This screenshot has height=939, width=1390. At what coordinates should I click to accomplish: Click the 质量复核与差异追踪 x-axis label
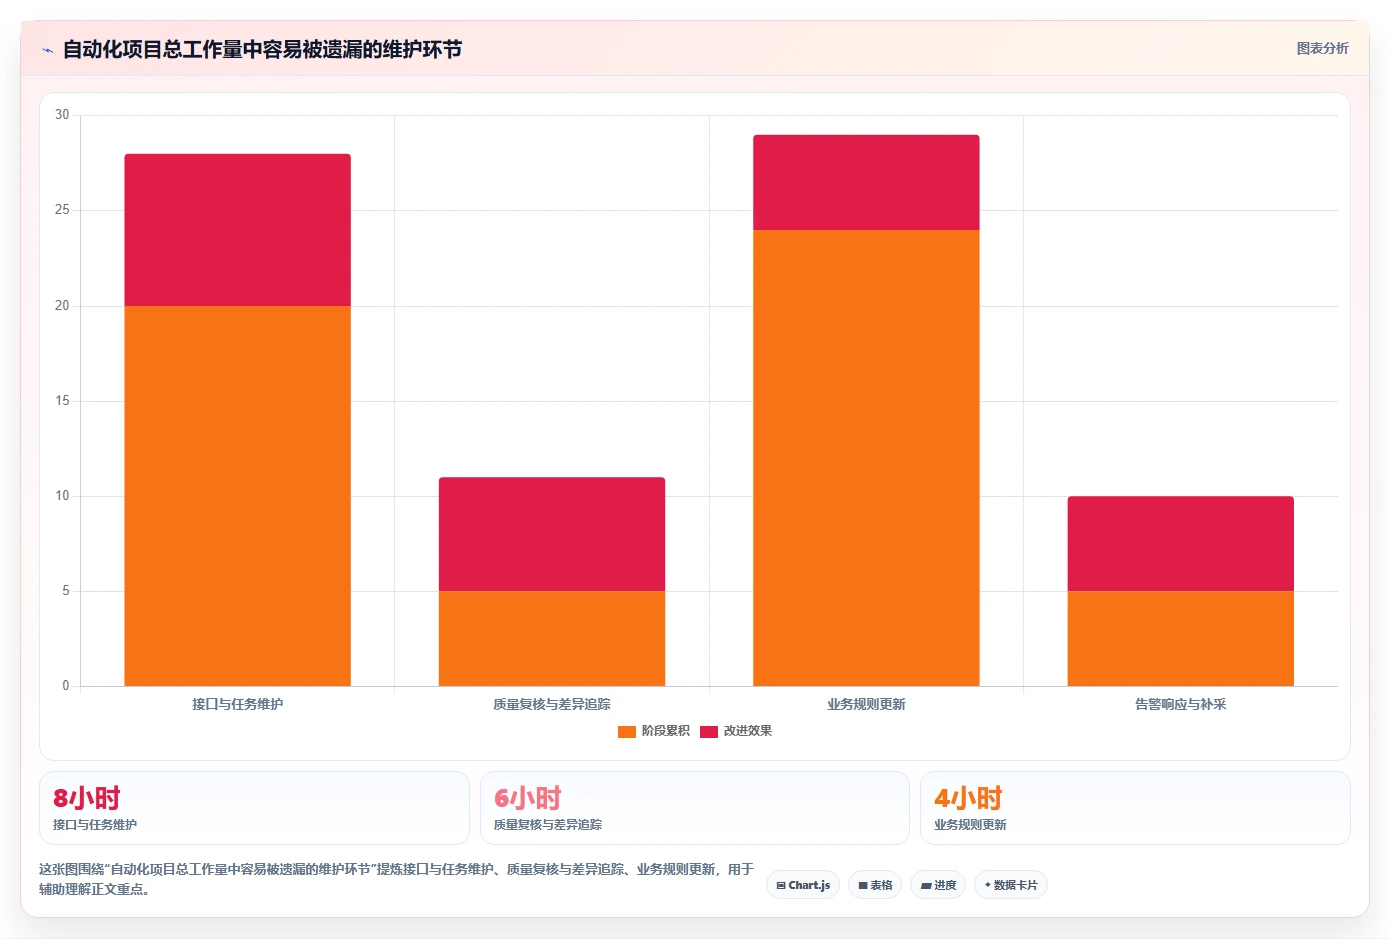(552, 705)
